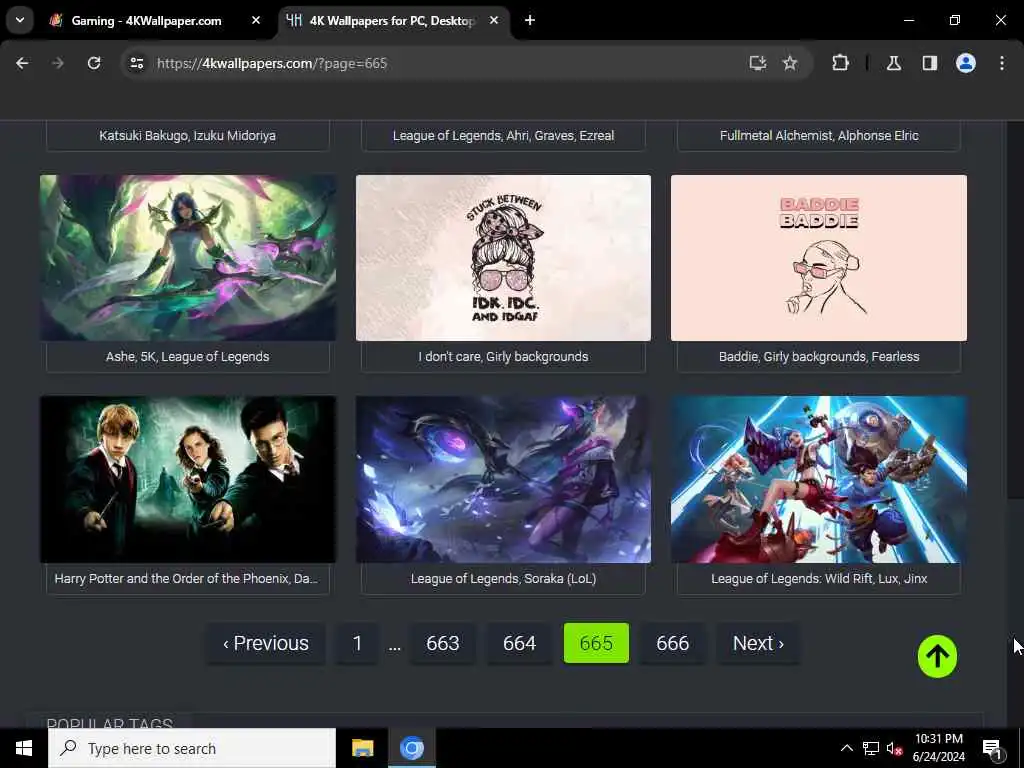Open the Chrome profile avatar
The height and width of the screenshot is (768, 1024).
pos(966,63)
